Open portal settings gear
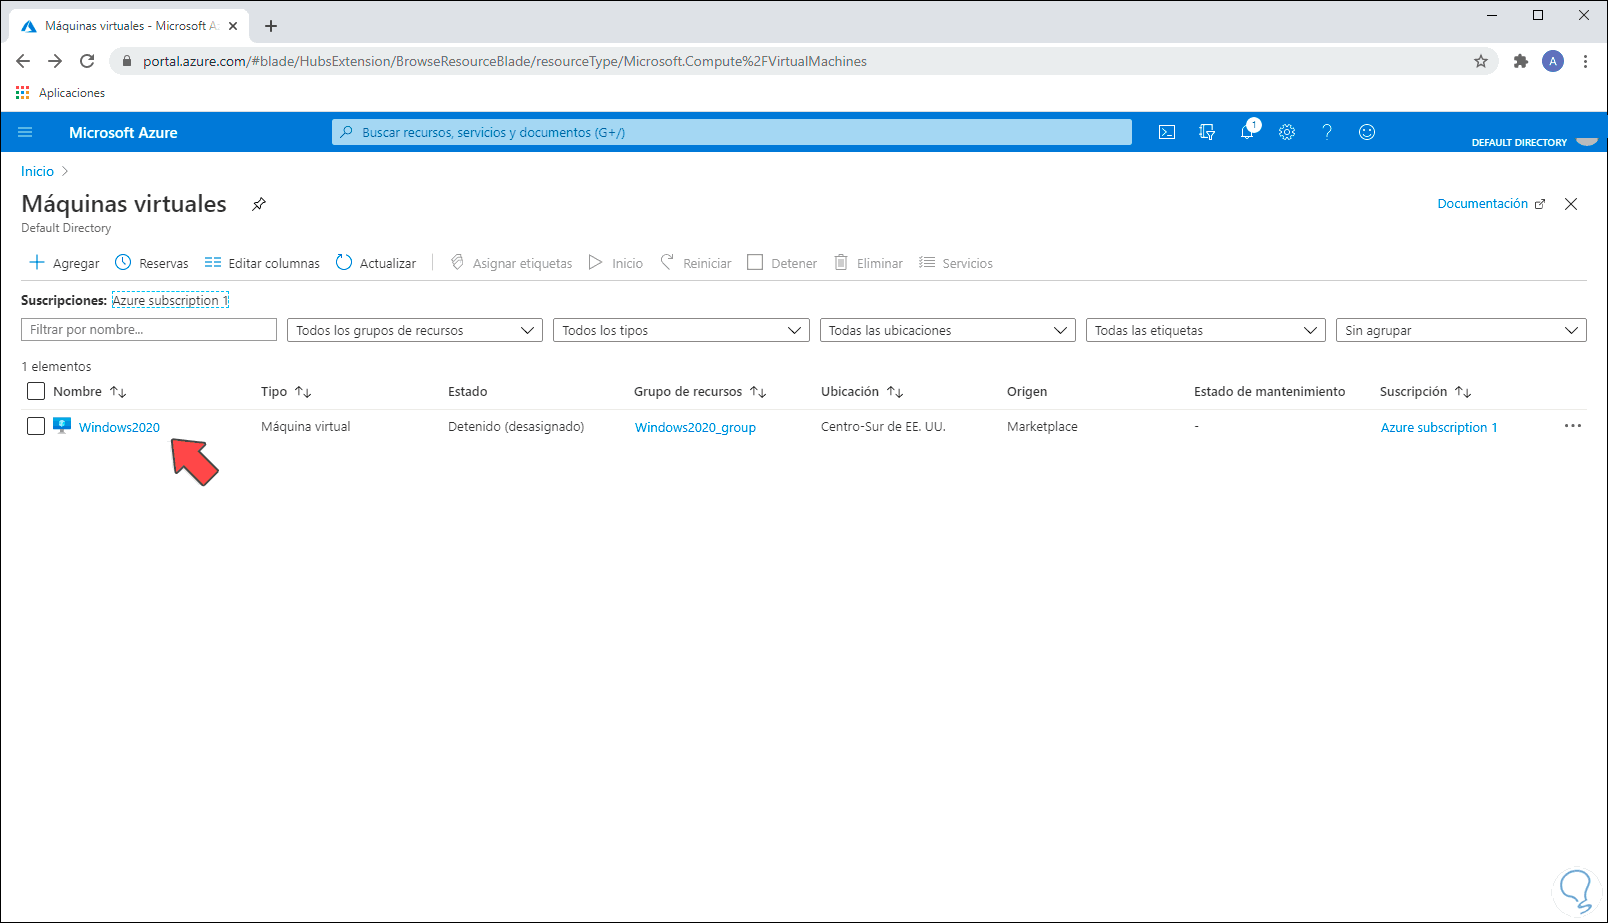Image resolution: width=1608 pixels, height=923 pixels. coord(1287,132)
